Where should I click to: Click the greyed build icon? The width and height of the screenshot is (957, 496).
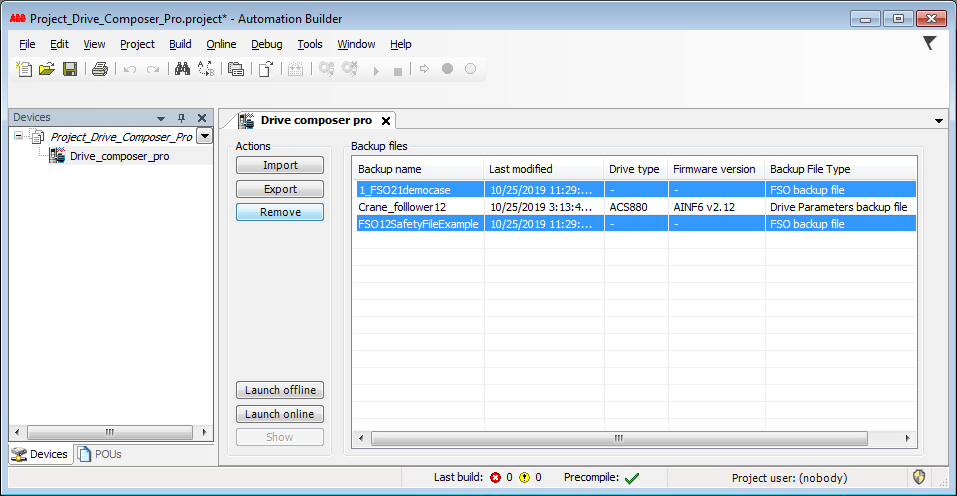pyautogui.click(x=295, y=69)
